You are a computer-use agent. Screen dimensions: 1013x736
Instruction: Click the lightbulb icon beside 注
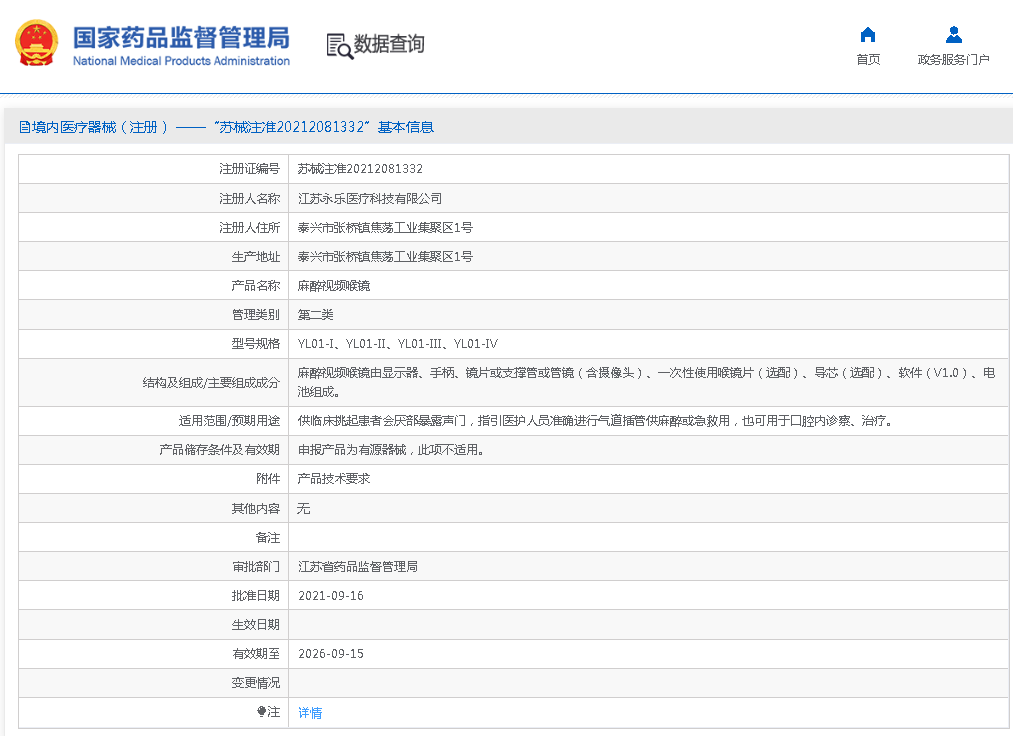pos(262,712)
